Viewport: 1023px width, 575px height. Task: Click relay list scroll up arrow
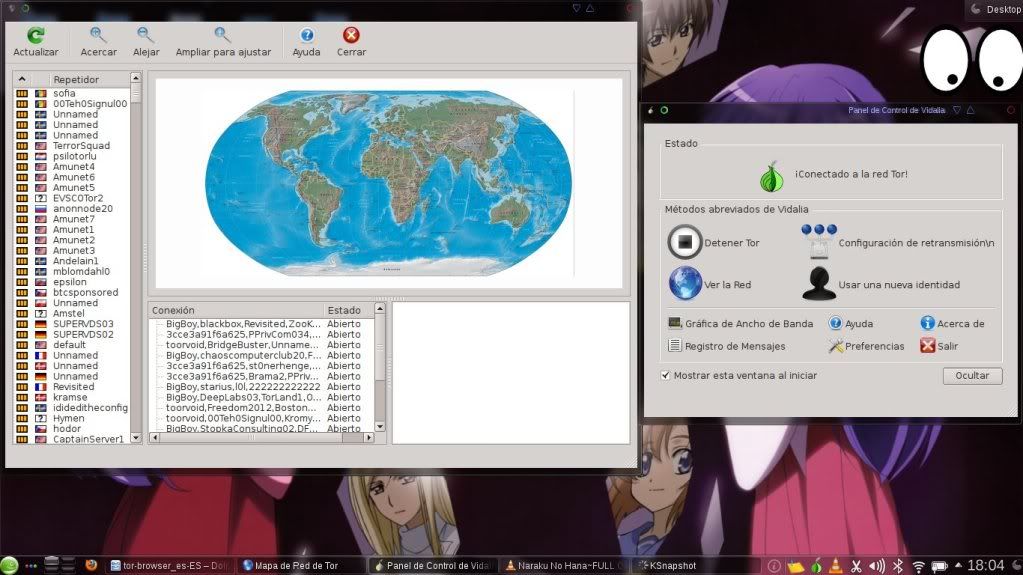(136, 78)
